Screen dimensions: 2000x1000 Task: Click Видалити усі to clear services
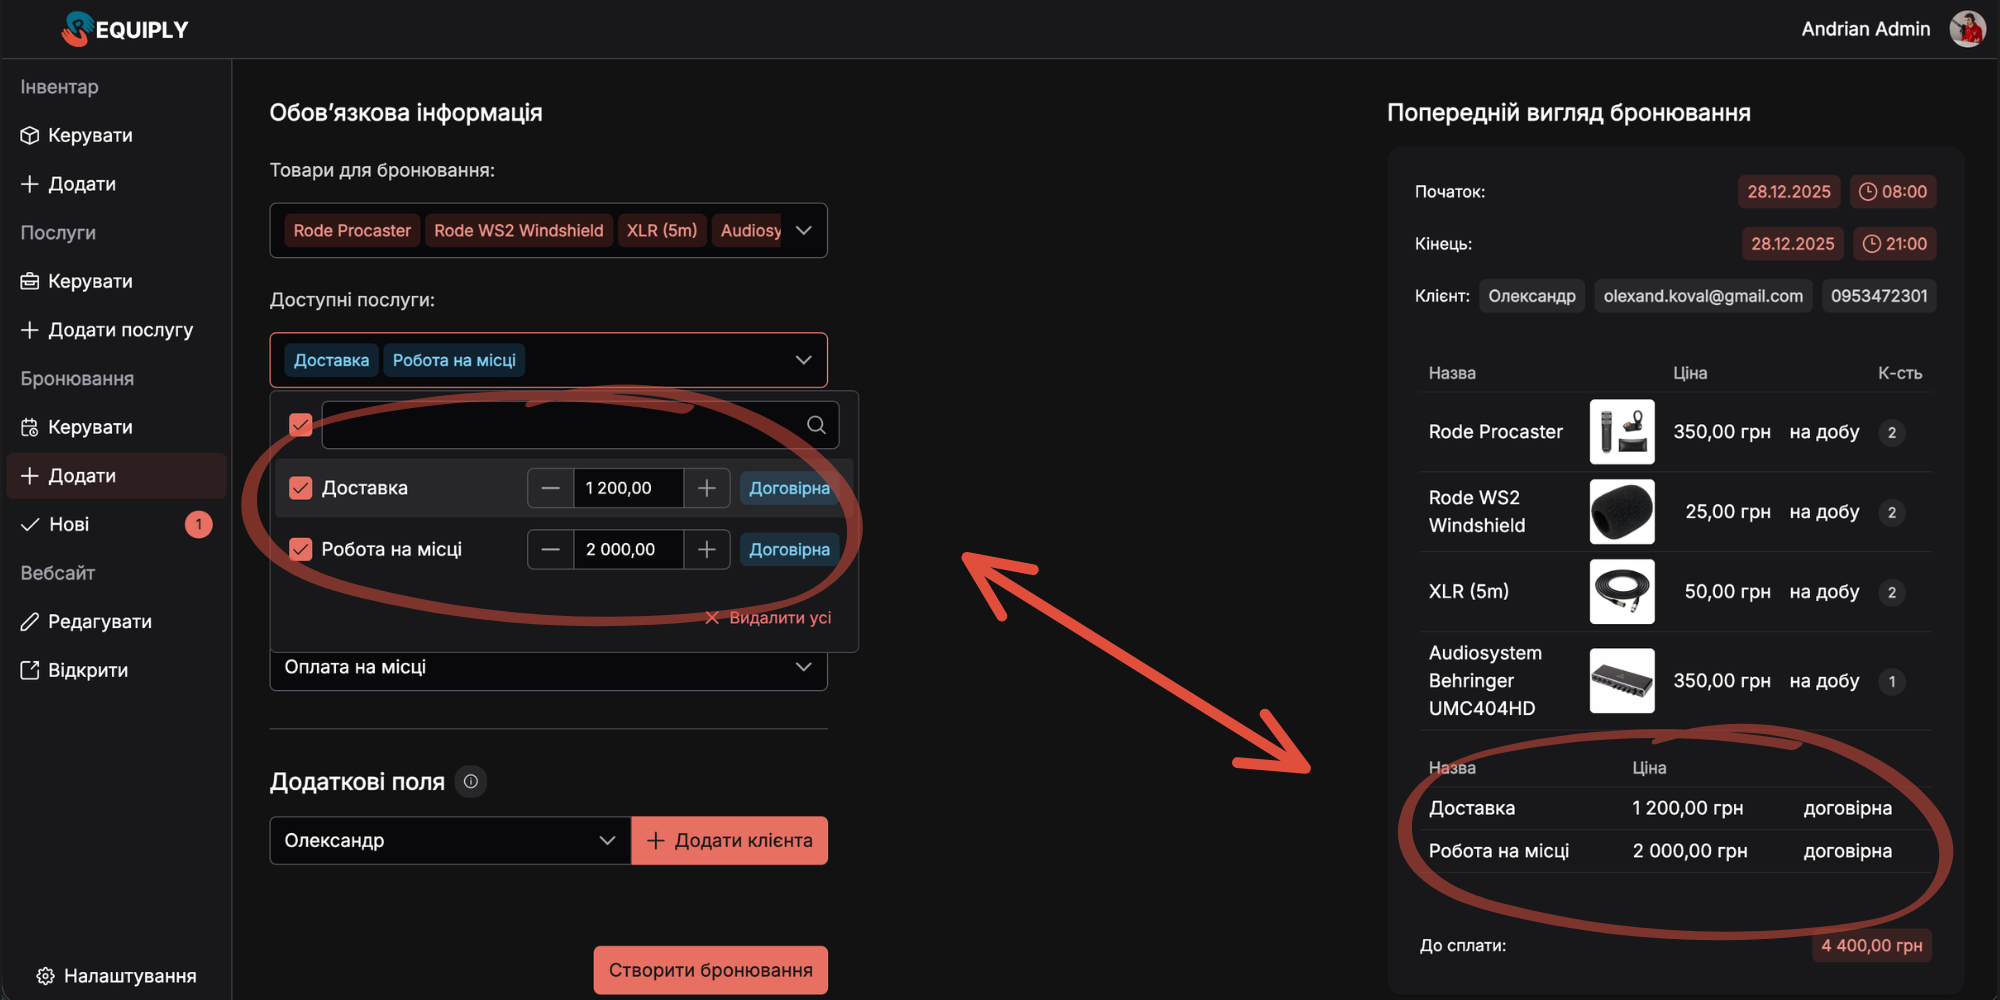point(768,618)
